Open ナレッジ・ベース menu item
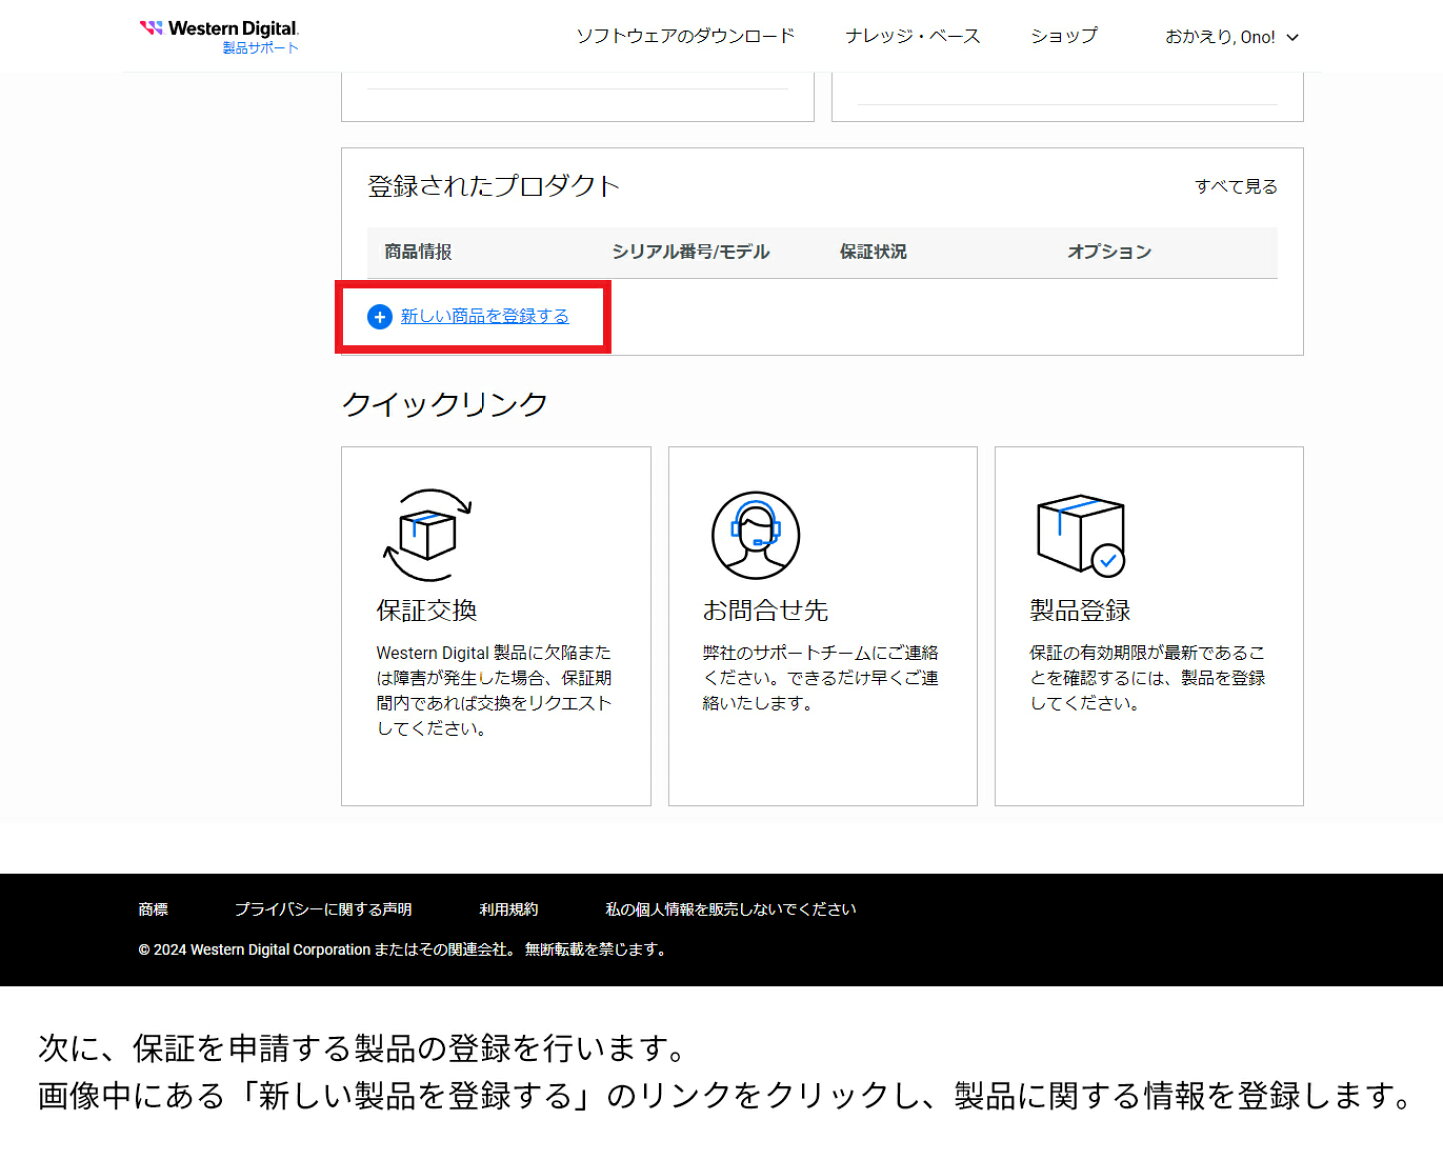 click(x=912, y=36)
